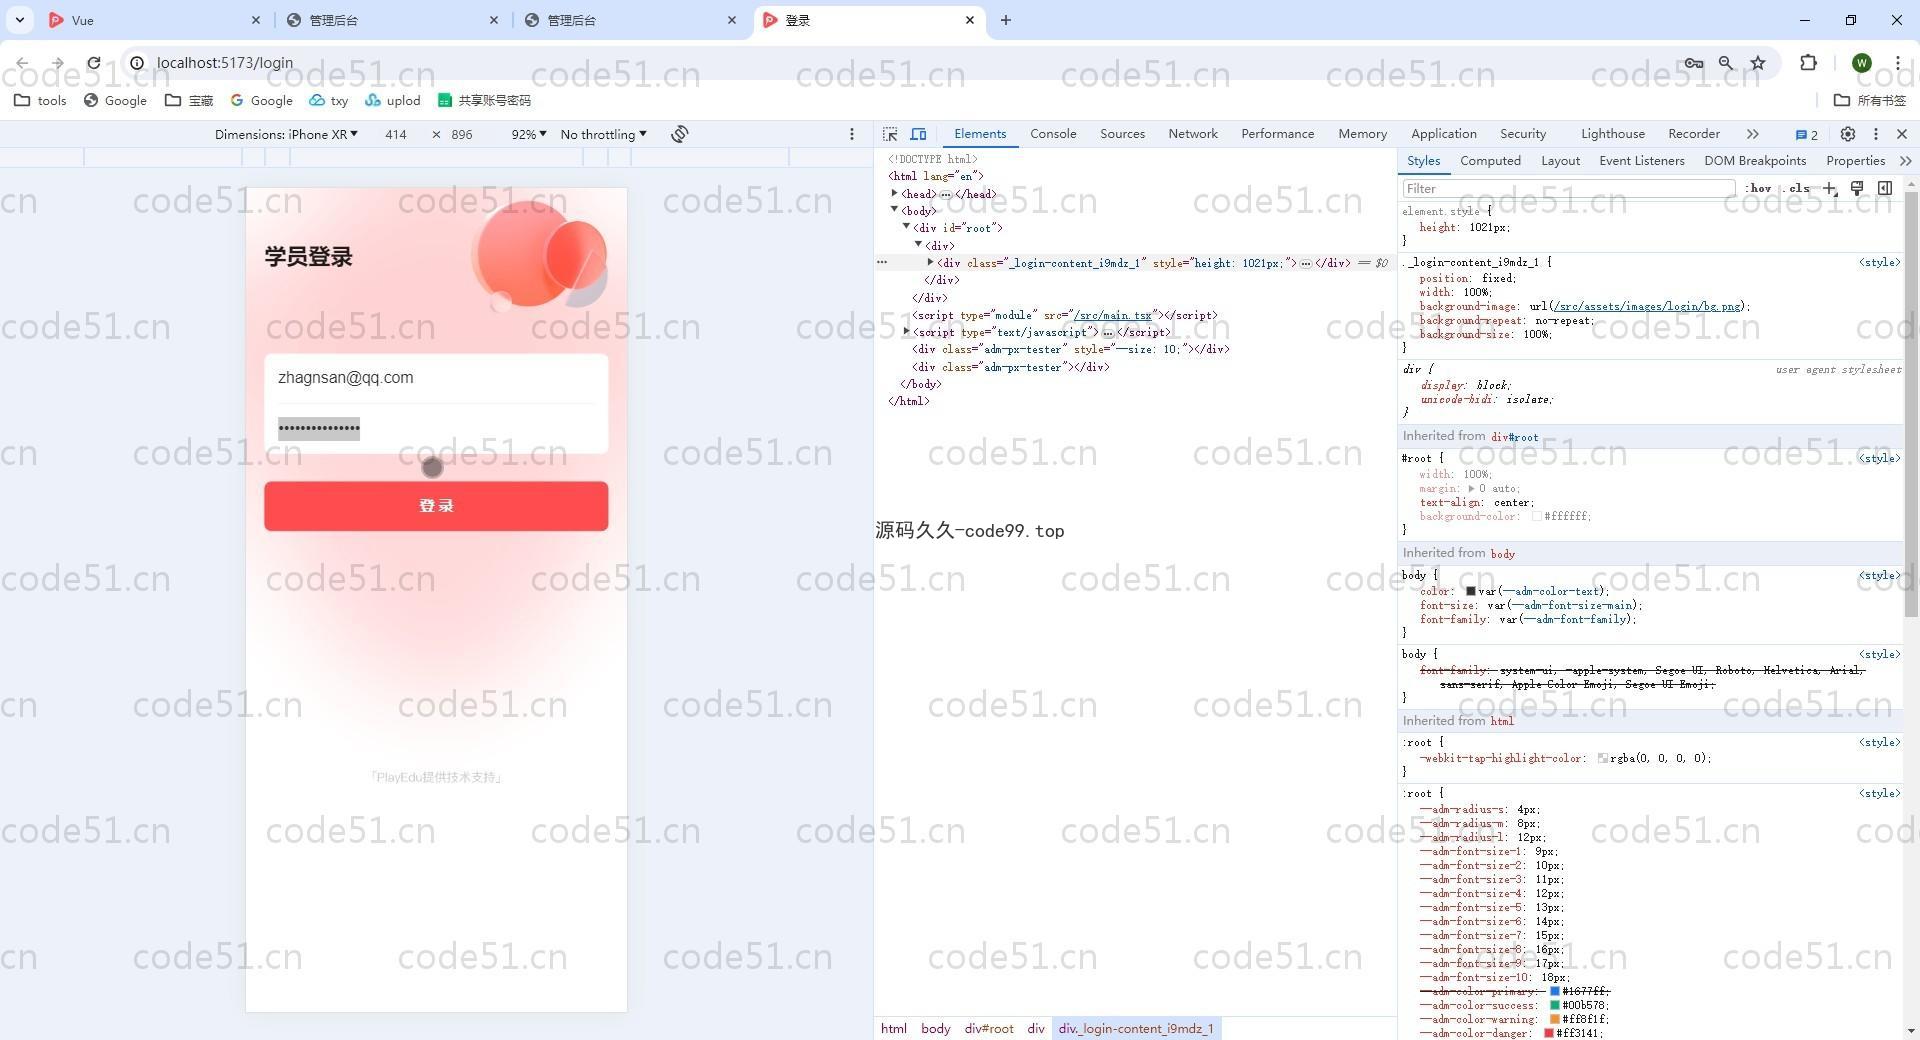Rotate device orientation icon

[x=680, y=134]
